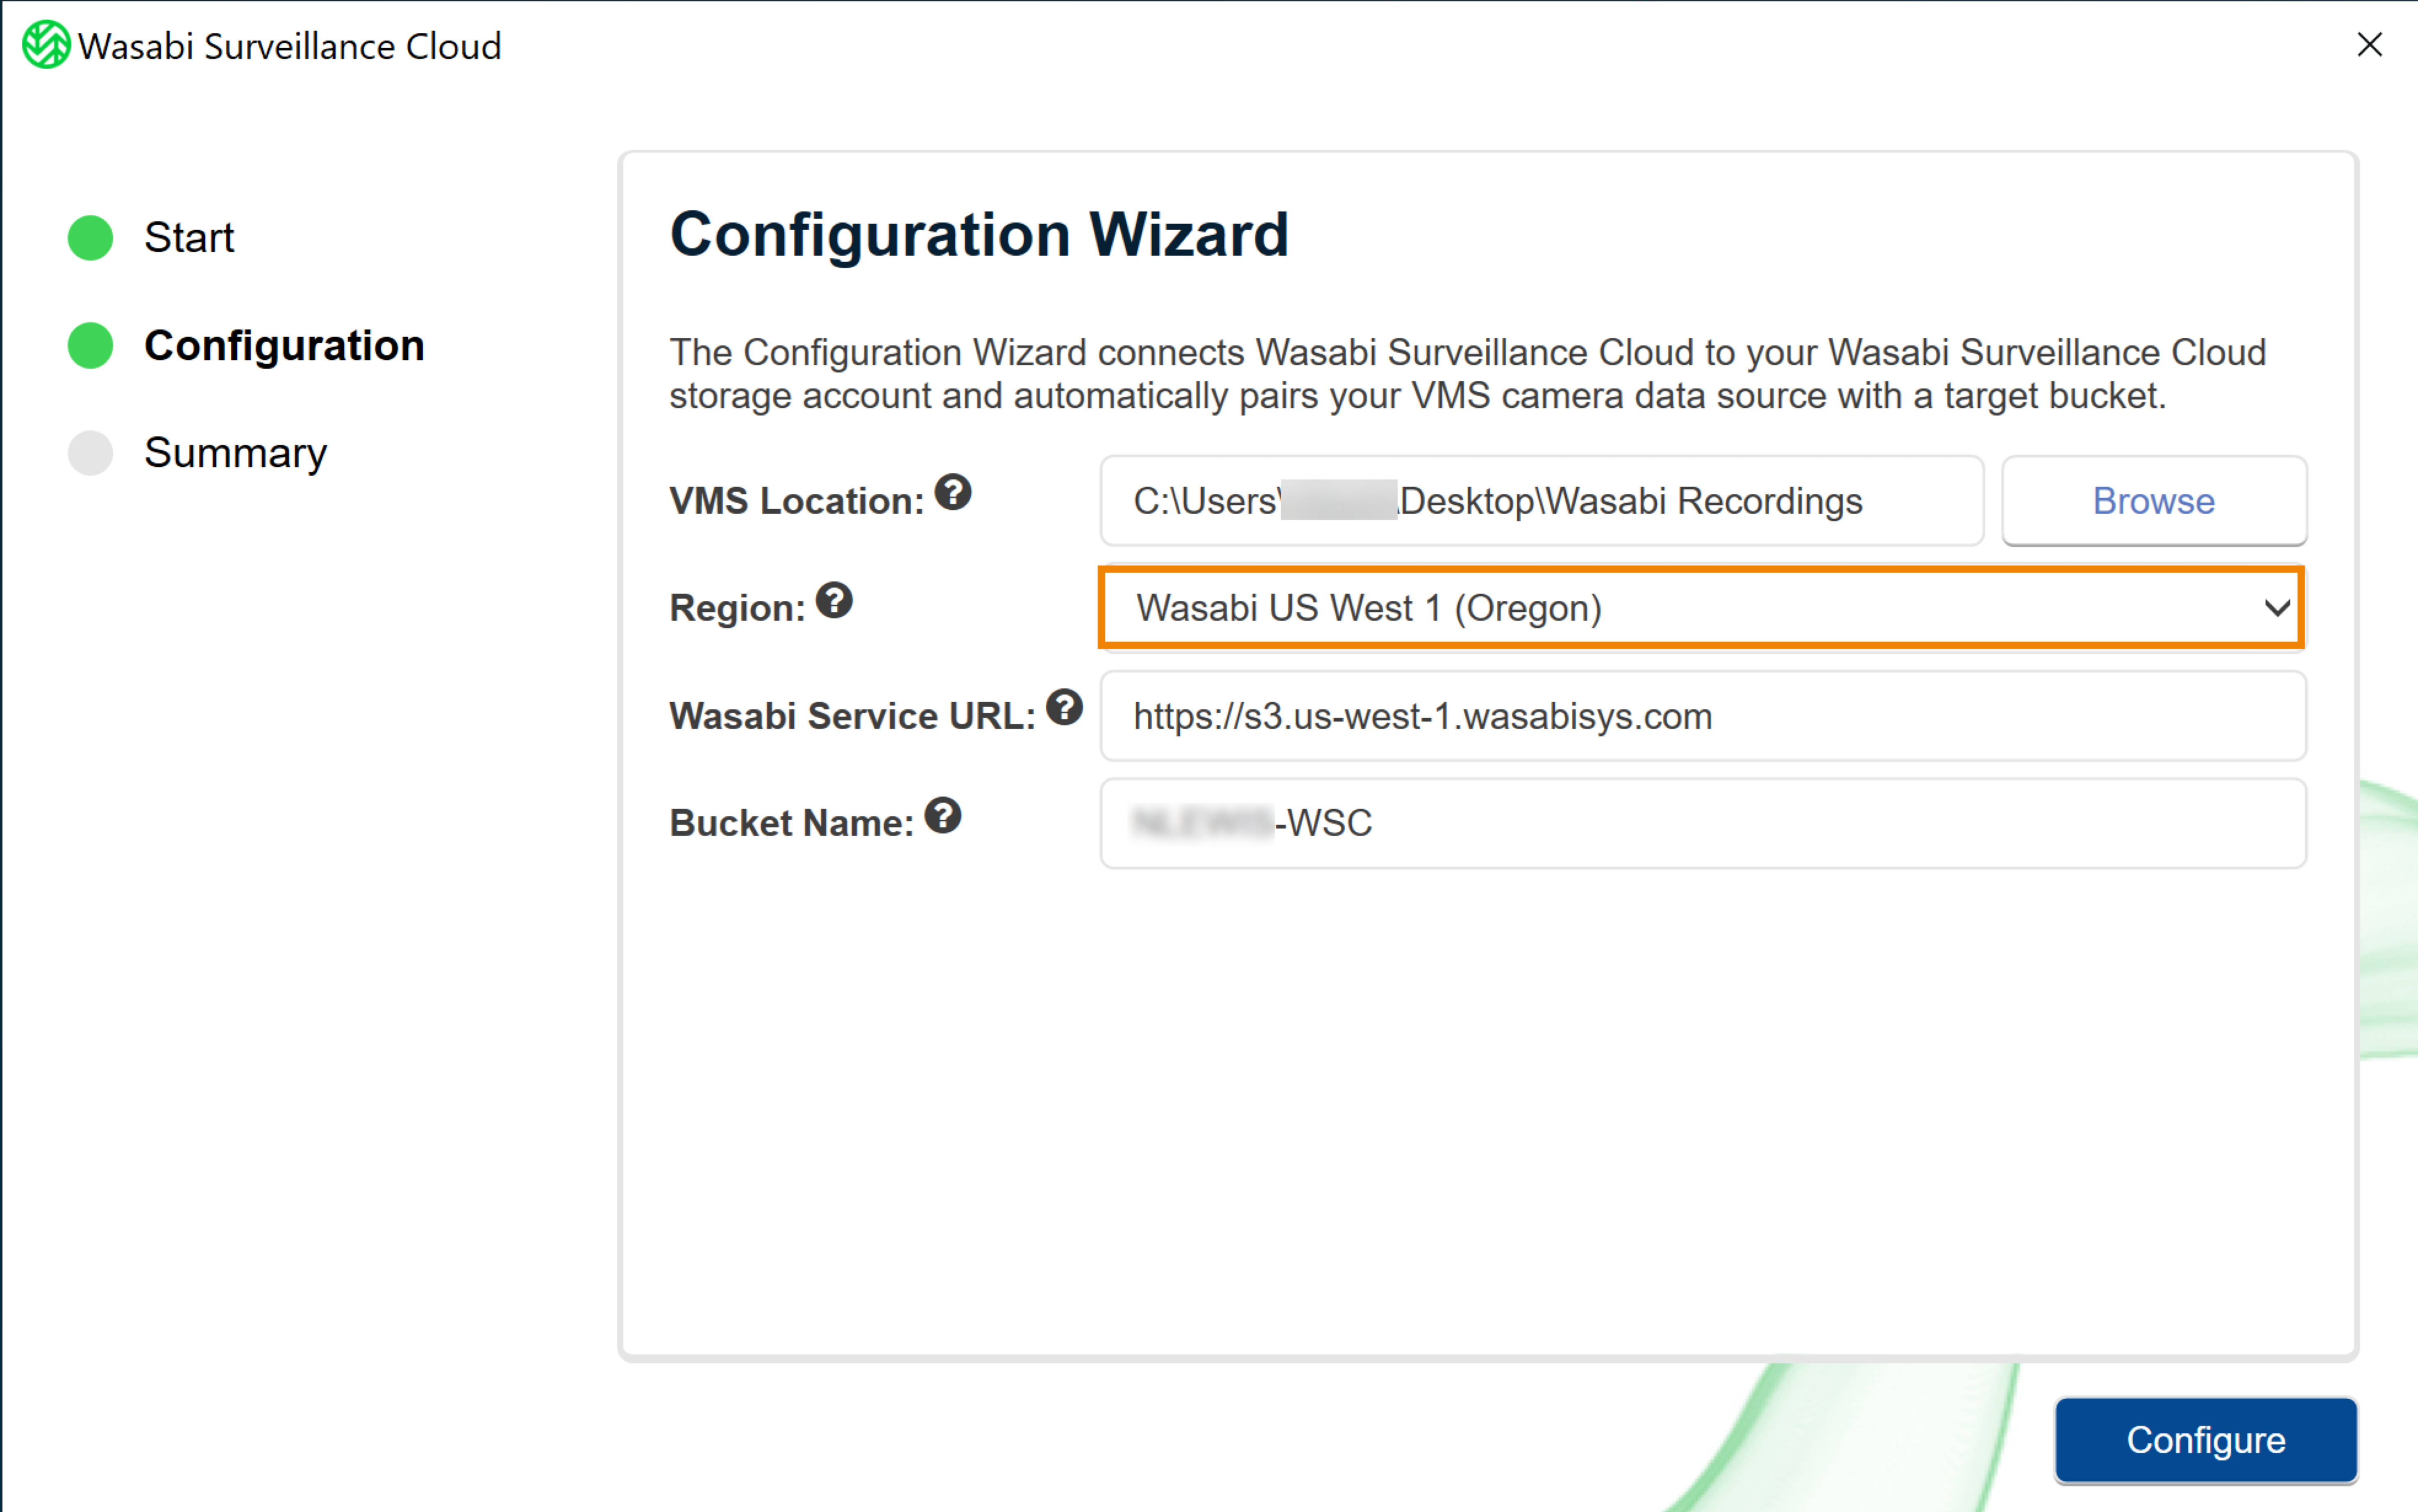Click the Browse button for VMS location
The width and height of the screenshot is (2418, 1512).
click(x=2154, y=501)
